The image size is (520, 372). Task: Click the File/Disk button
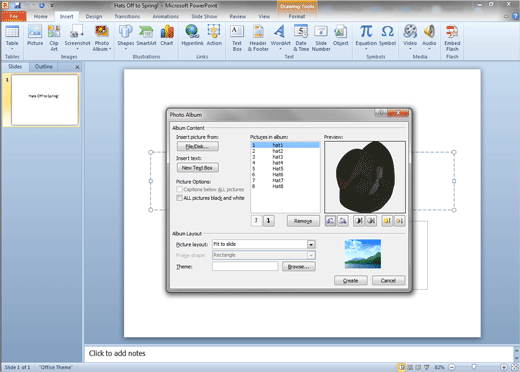click(198, 146)
